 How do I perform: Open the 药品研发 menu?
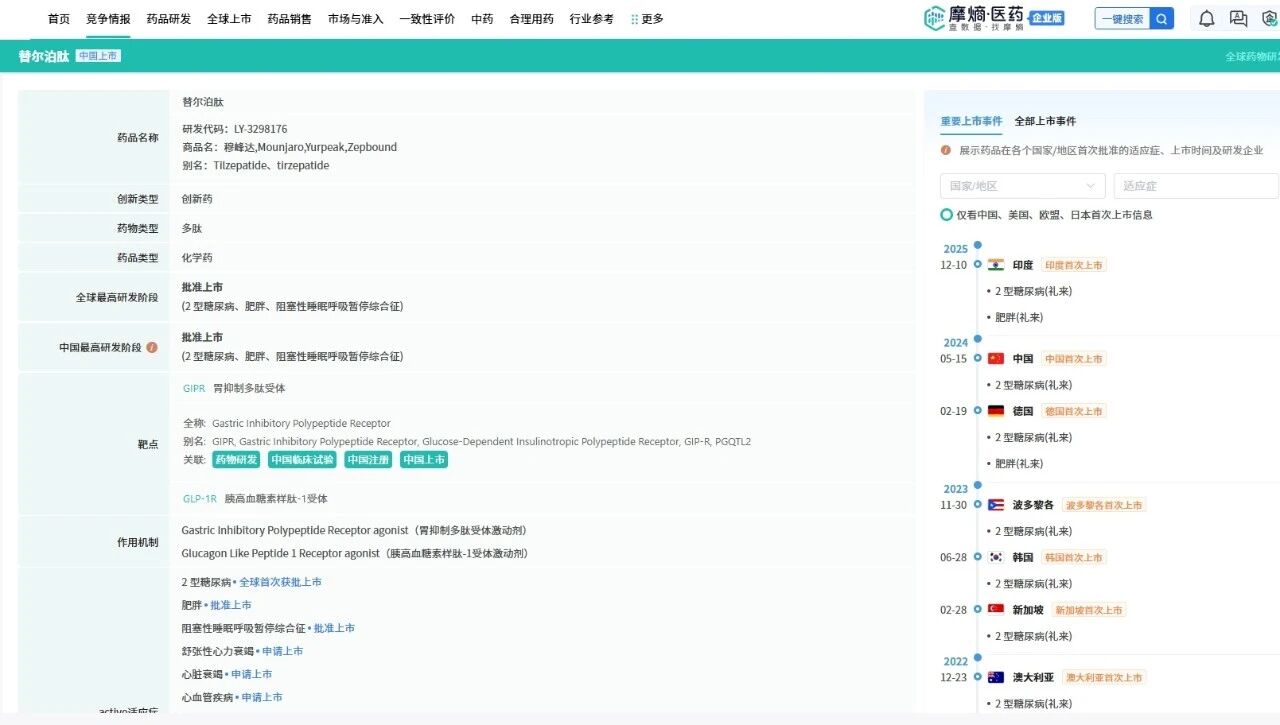[x=168, y=19]
